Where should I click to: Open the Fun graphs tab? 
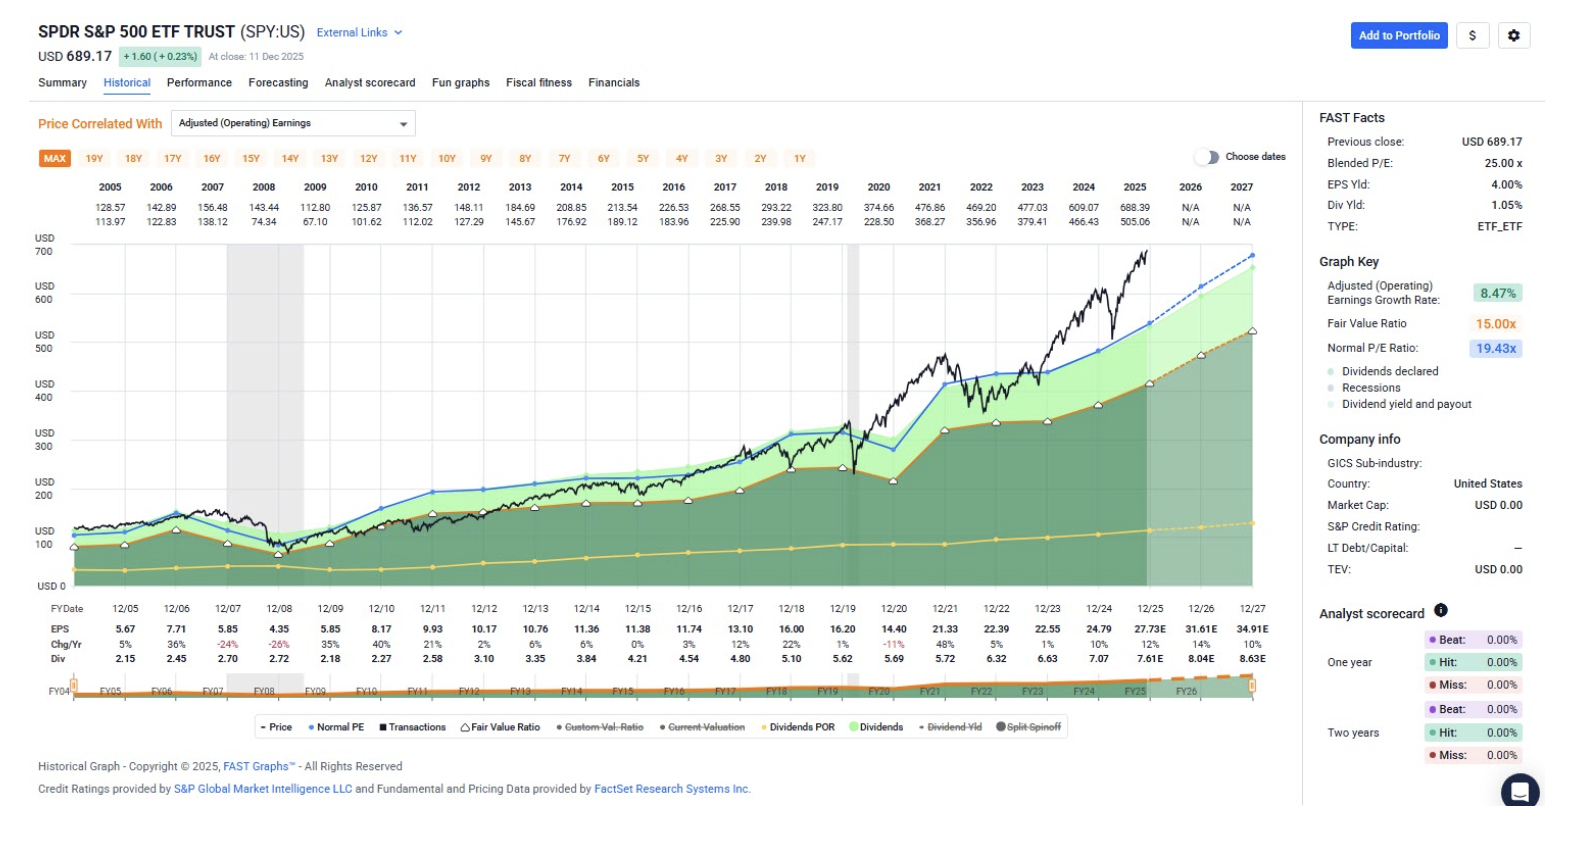click(461, 83)
